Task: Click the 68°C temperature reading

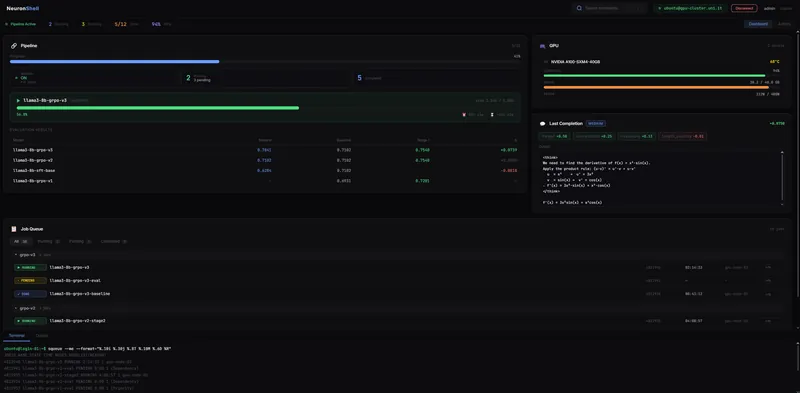Action: (x=774, y=61)
